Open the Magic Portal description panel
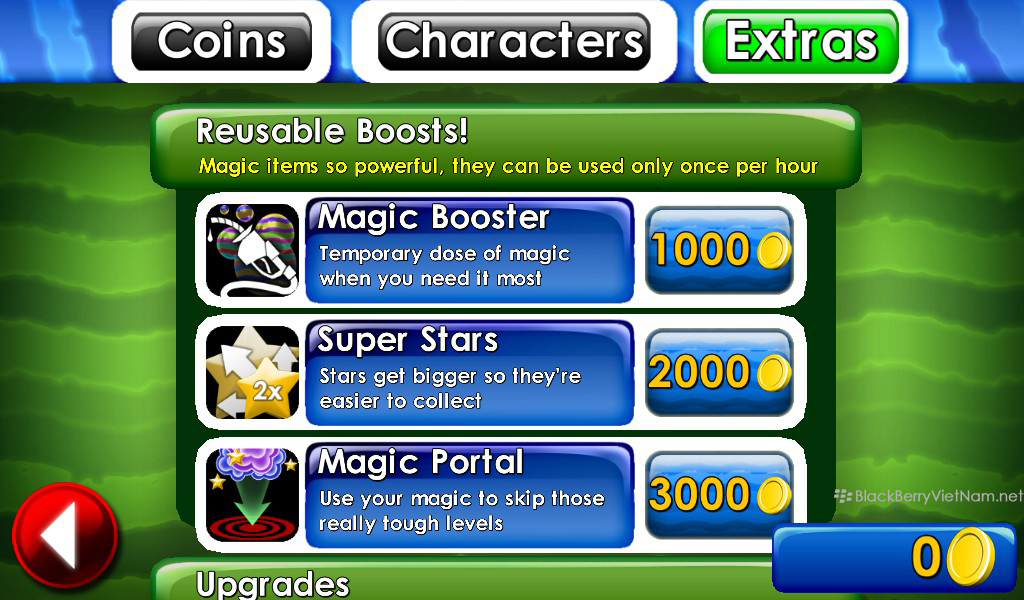This screenshot has height=600, width=1024. point(470,495)
